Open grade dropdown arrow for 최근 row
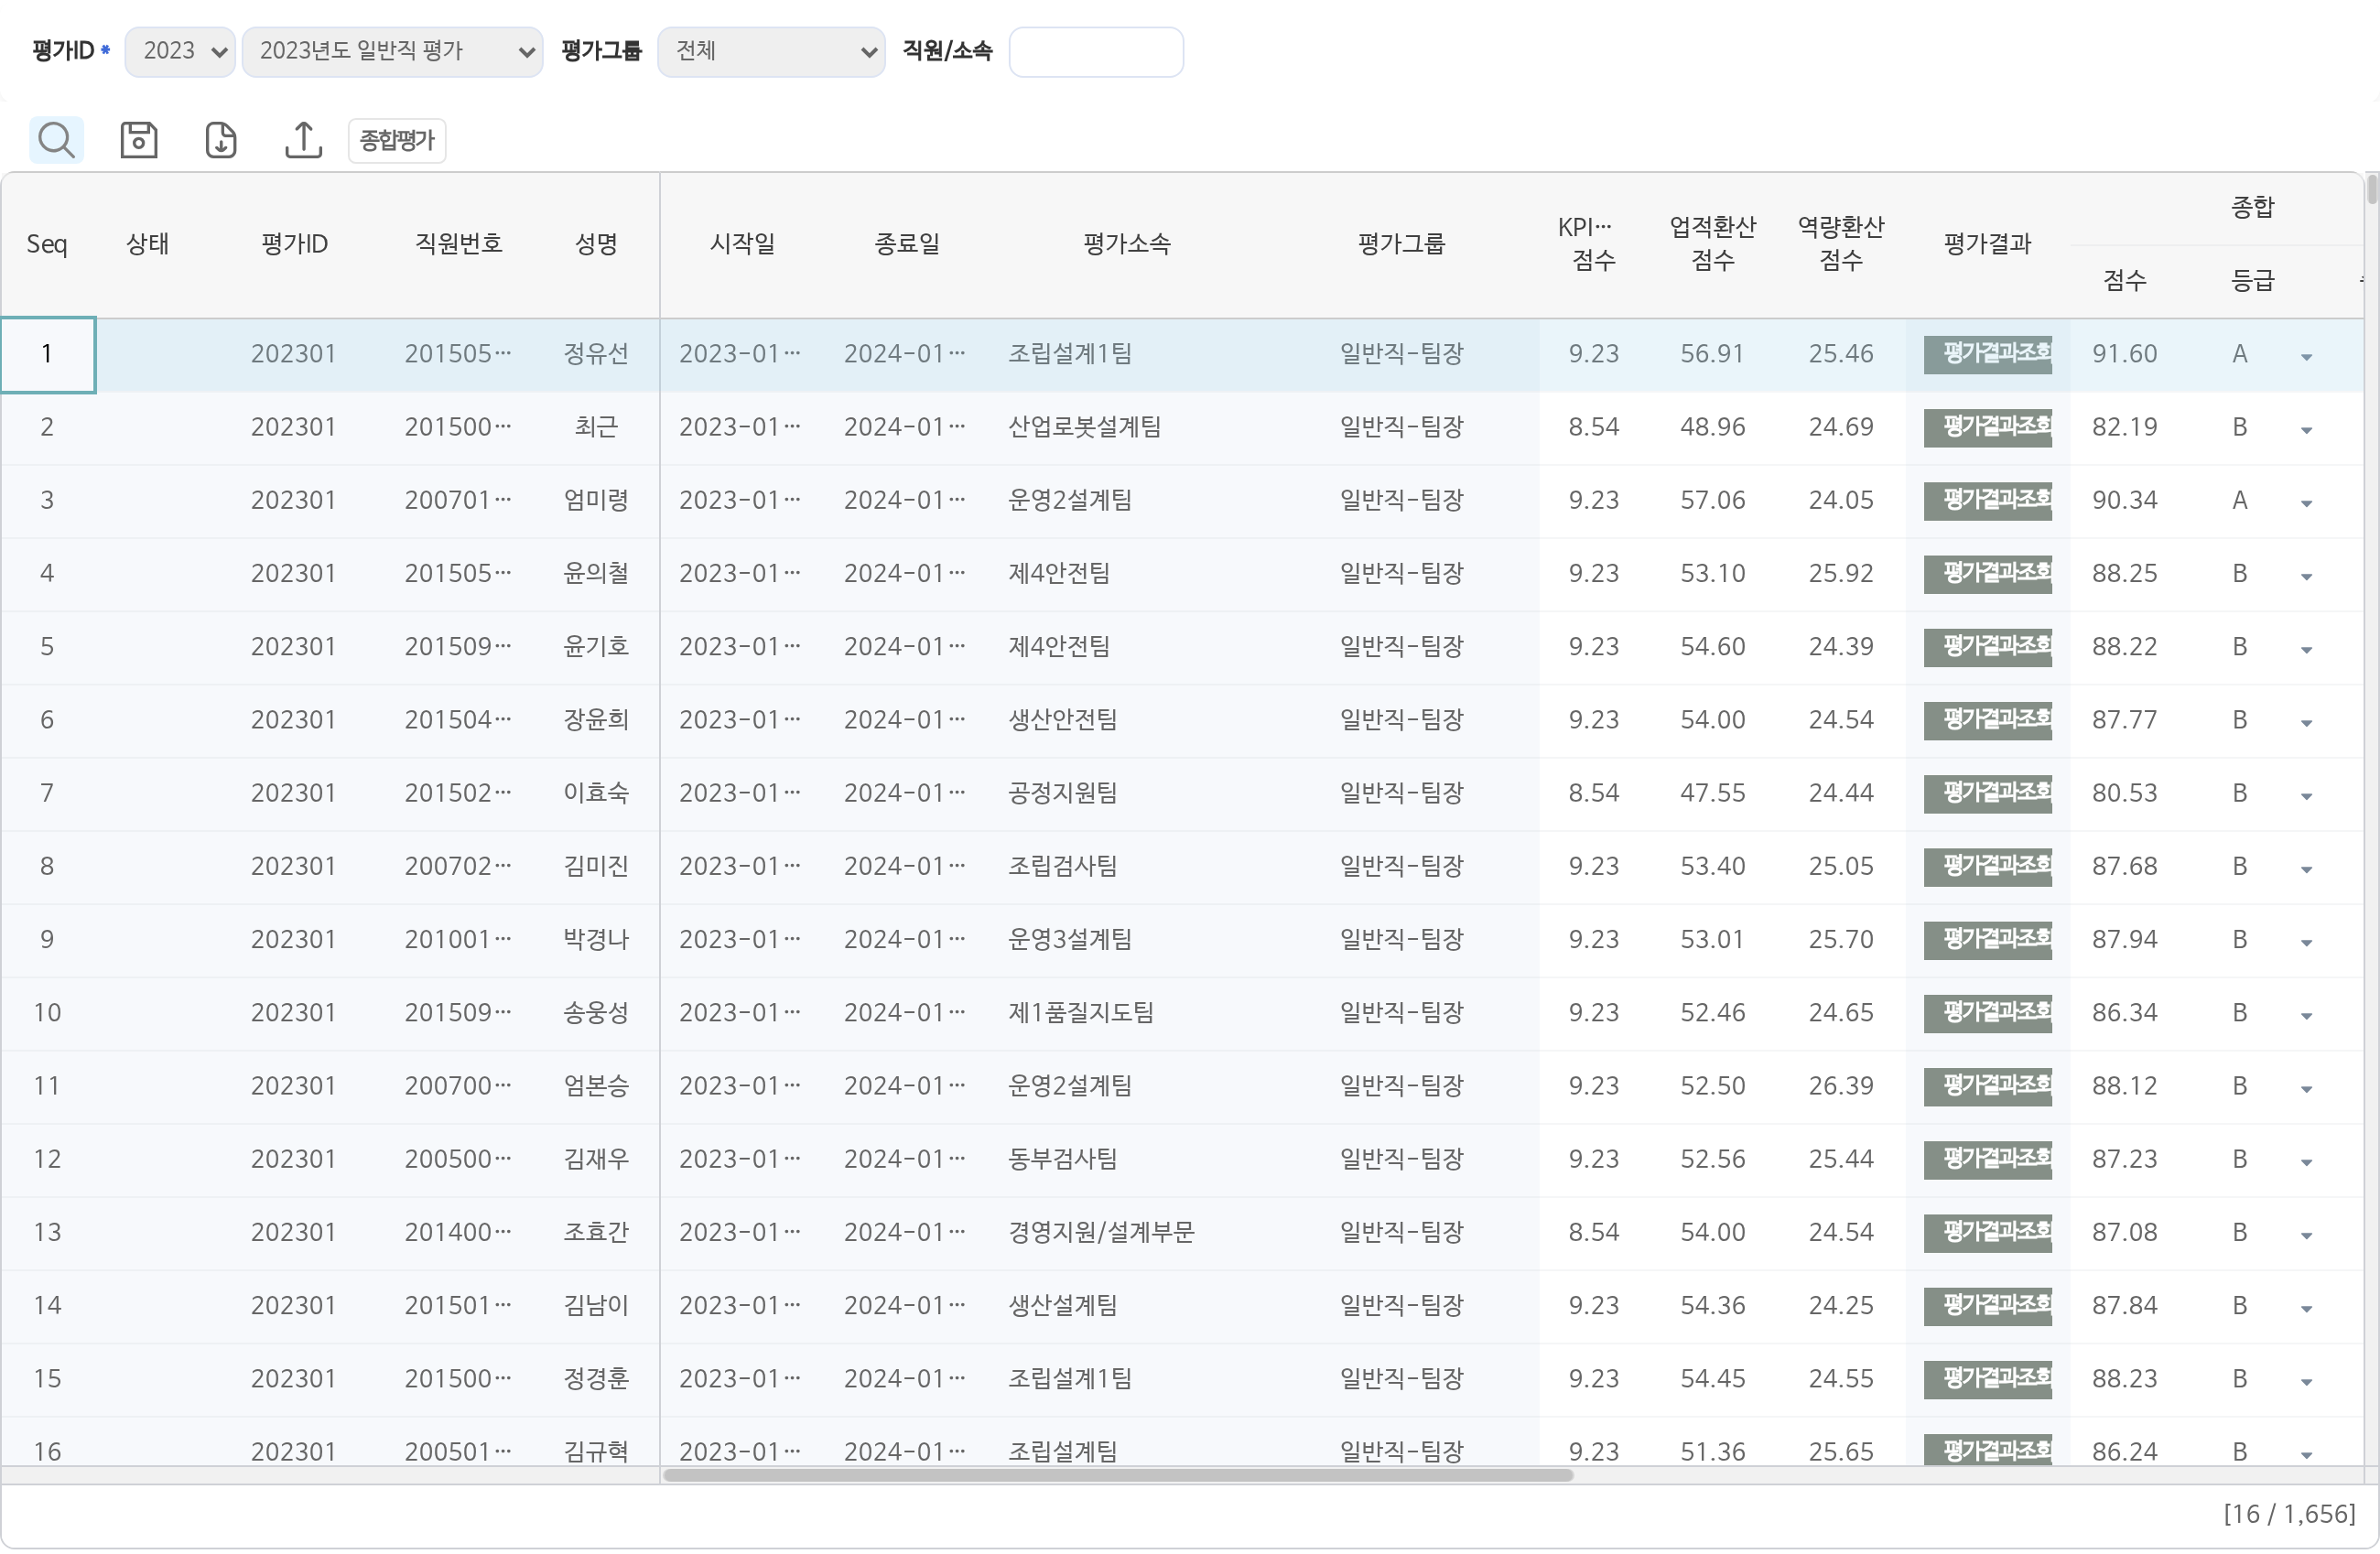This screenshot has width=2380, height=1554. pyautogui.click(x=2306, y=430)
